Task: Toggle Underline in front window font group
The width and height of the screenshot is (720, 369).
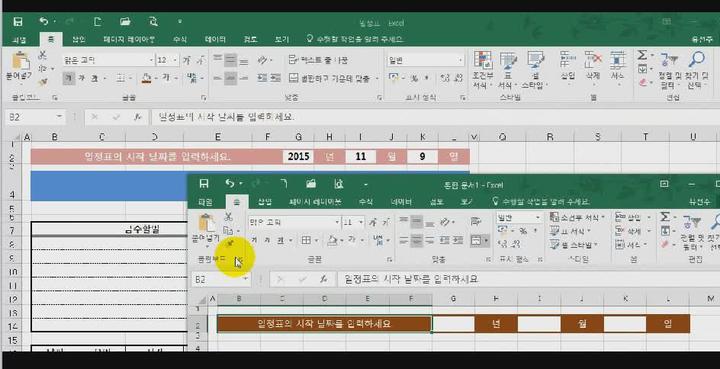Action: tap(280, 240)
